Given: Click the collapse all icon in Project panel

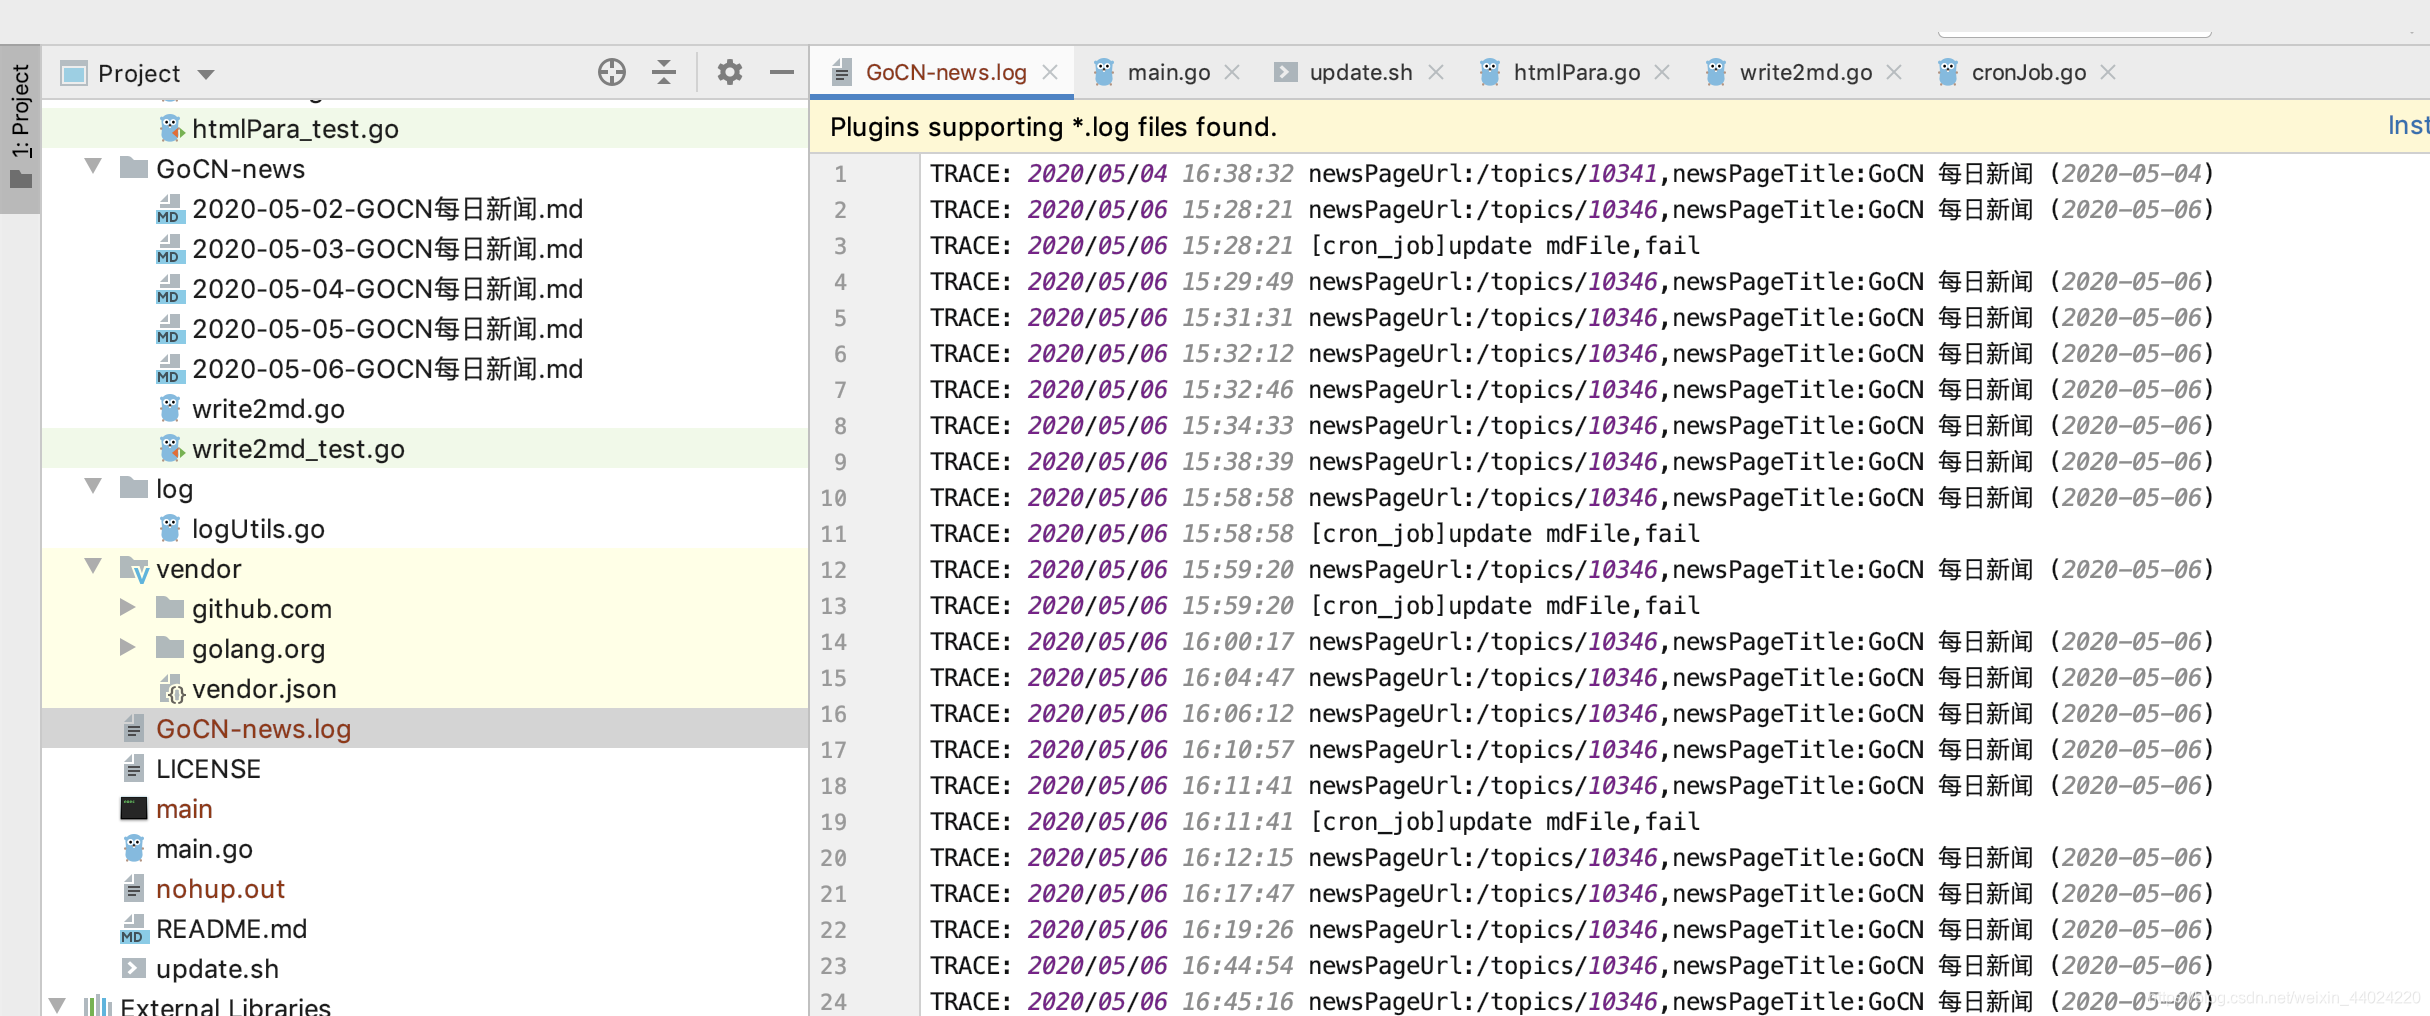Looking at the screenshot, I should pos(664,72).
